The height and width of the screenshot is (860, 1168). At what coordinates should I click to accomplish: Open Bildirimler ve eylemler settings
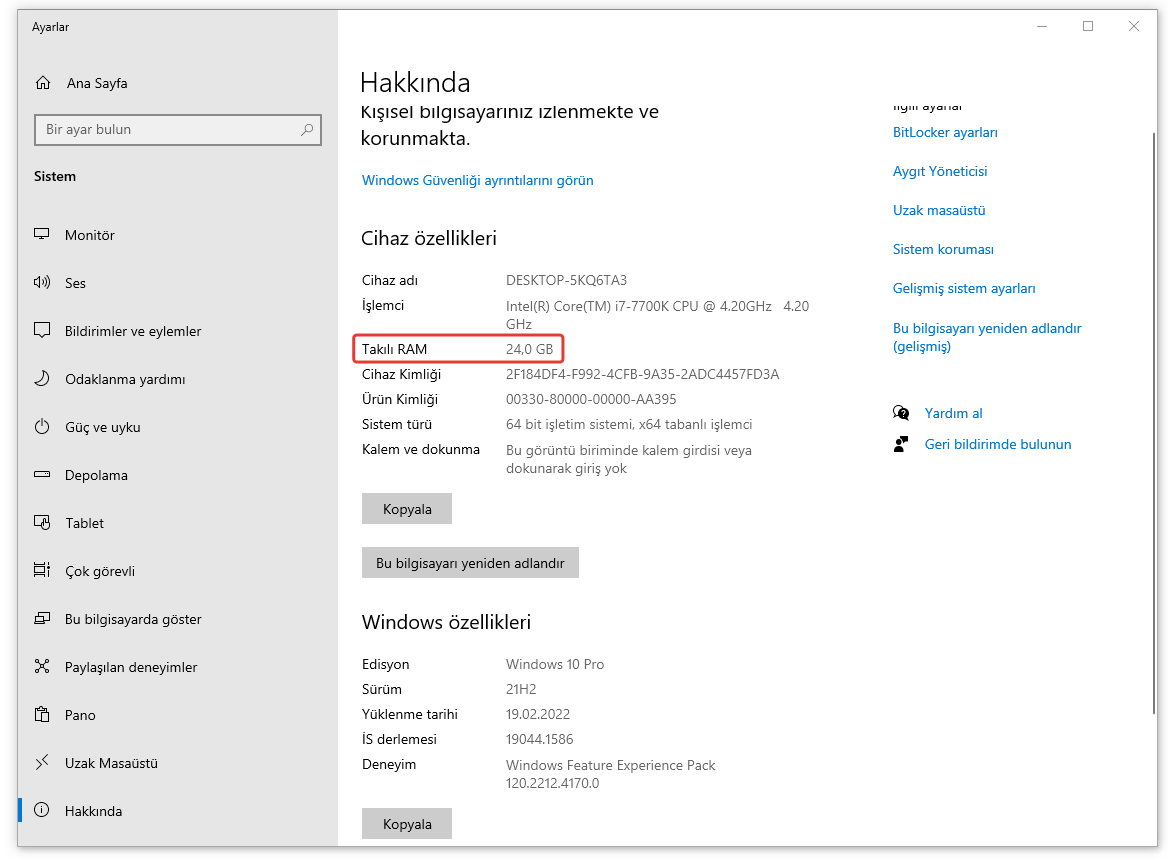tap(133, 331)
